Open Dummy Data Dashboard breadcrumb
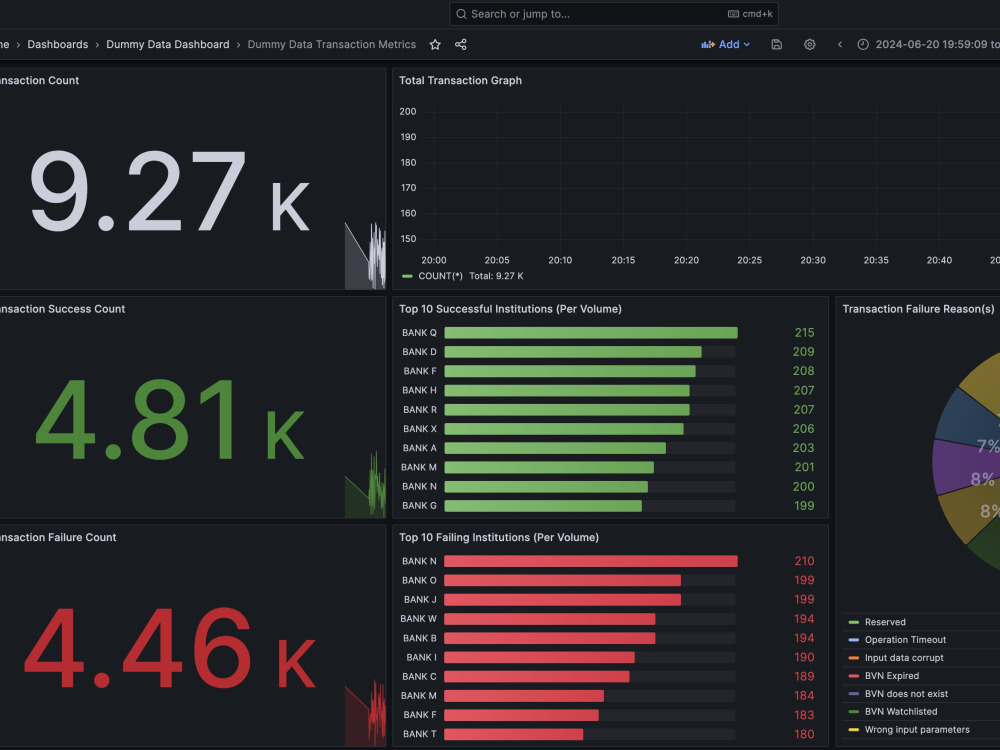This screenshot has width=1000, height=750. 168,45
